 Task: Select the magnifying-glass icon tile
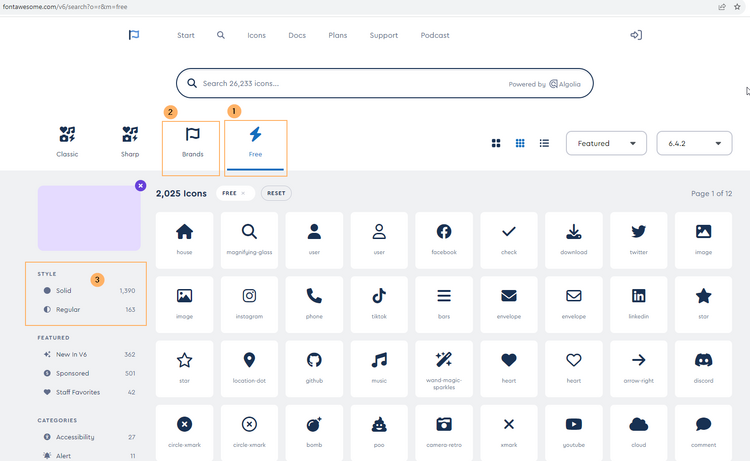(x=249, y=239)
